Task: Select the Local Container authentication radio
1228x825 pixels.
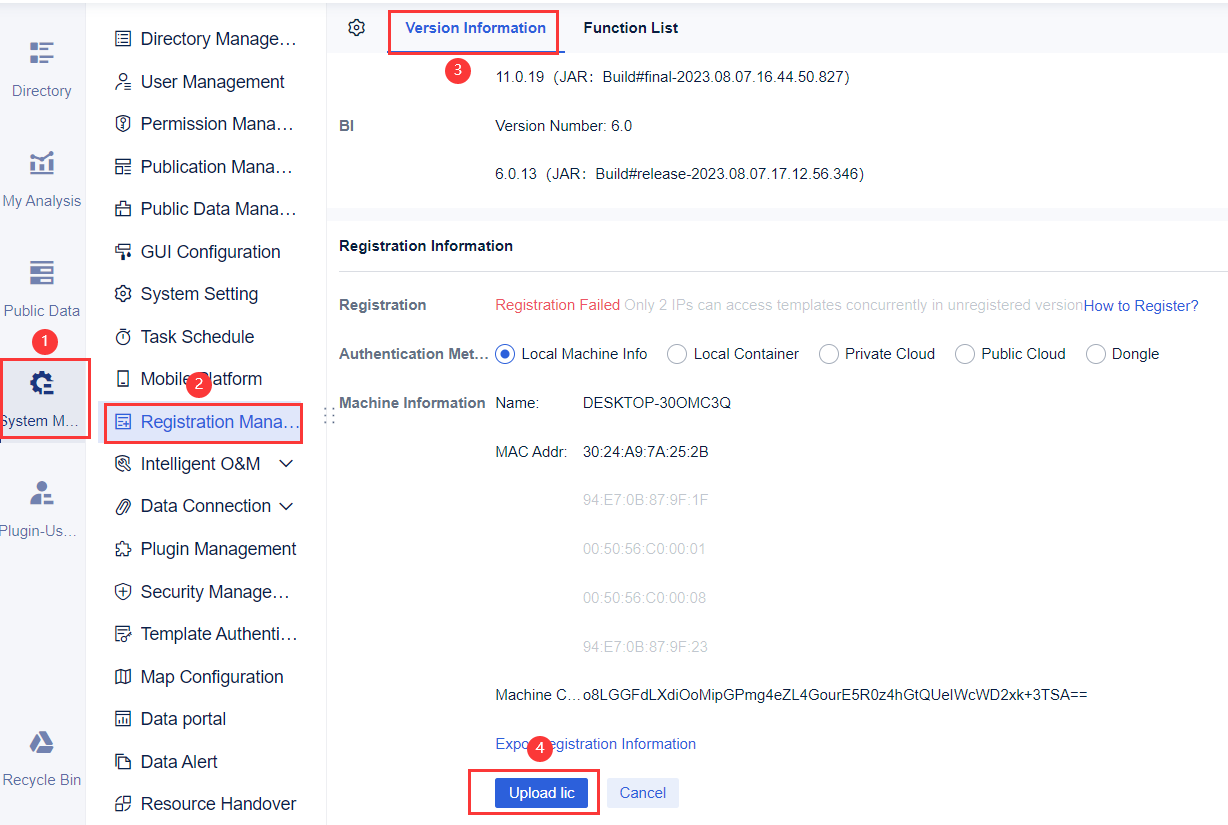Action: [x=676, y=353]
